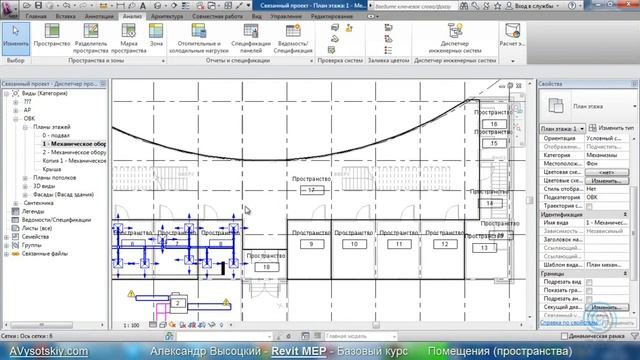640x360 pixels.
Task: Click Вход в службы sign-in
Action: coord(533,6)
